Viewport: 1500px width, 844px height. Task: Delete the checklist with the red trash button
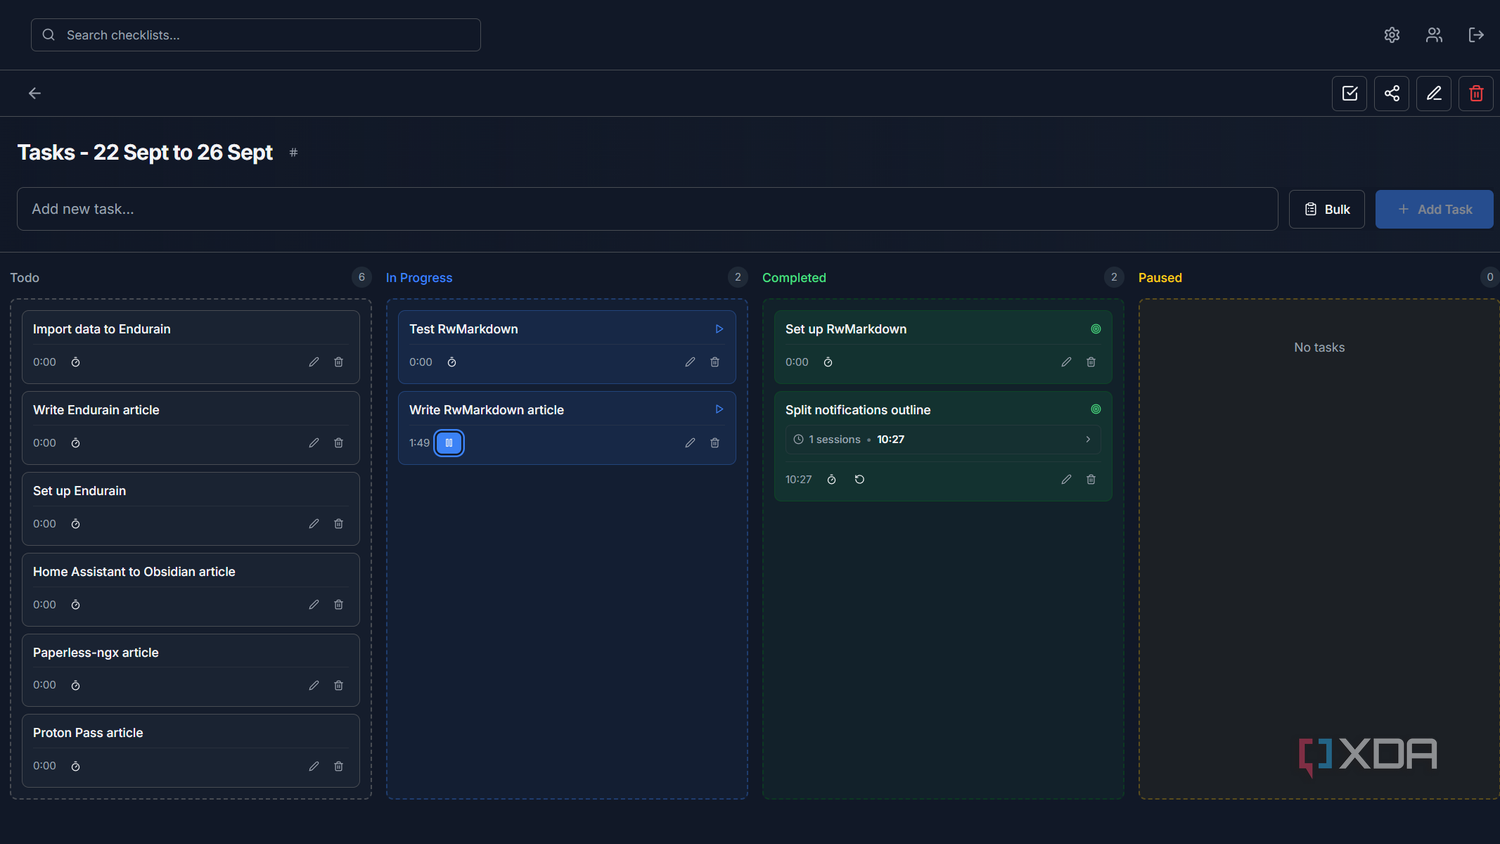click(1476, 93)
